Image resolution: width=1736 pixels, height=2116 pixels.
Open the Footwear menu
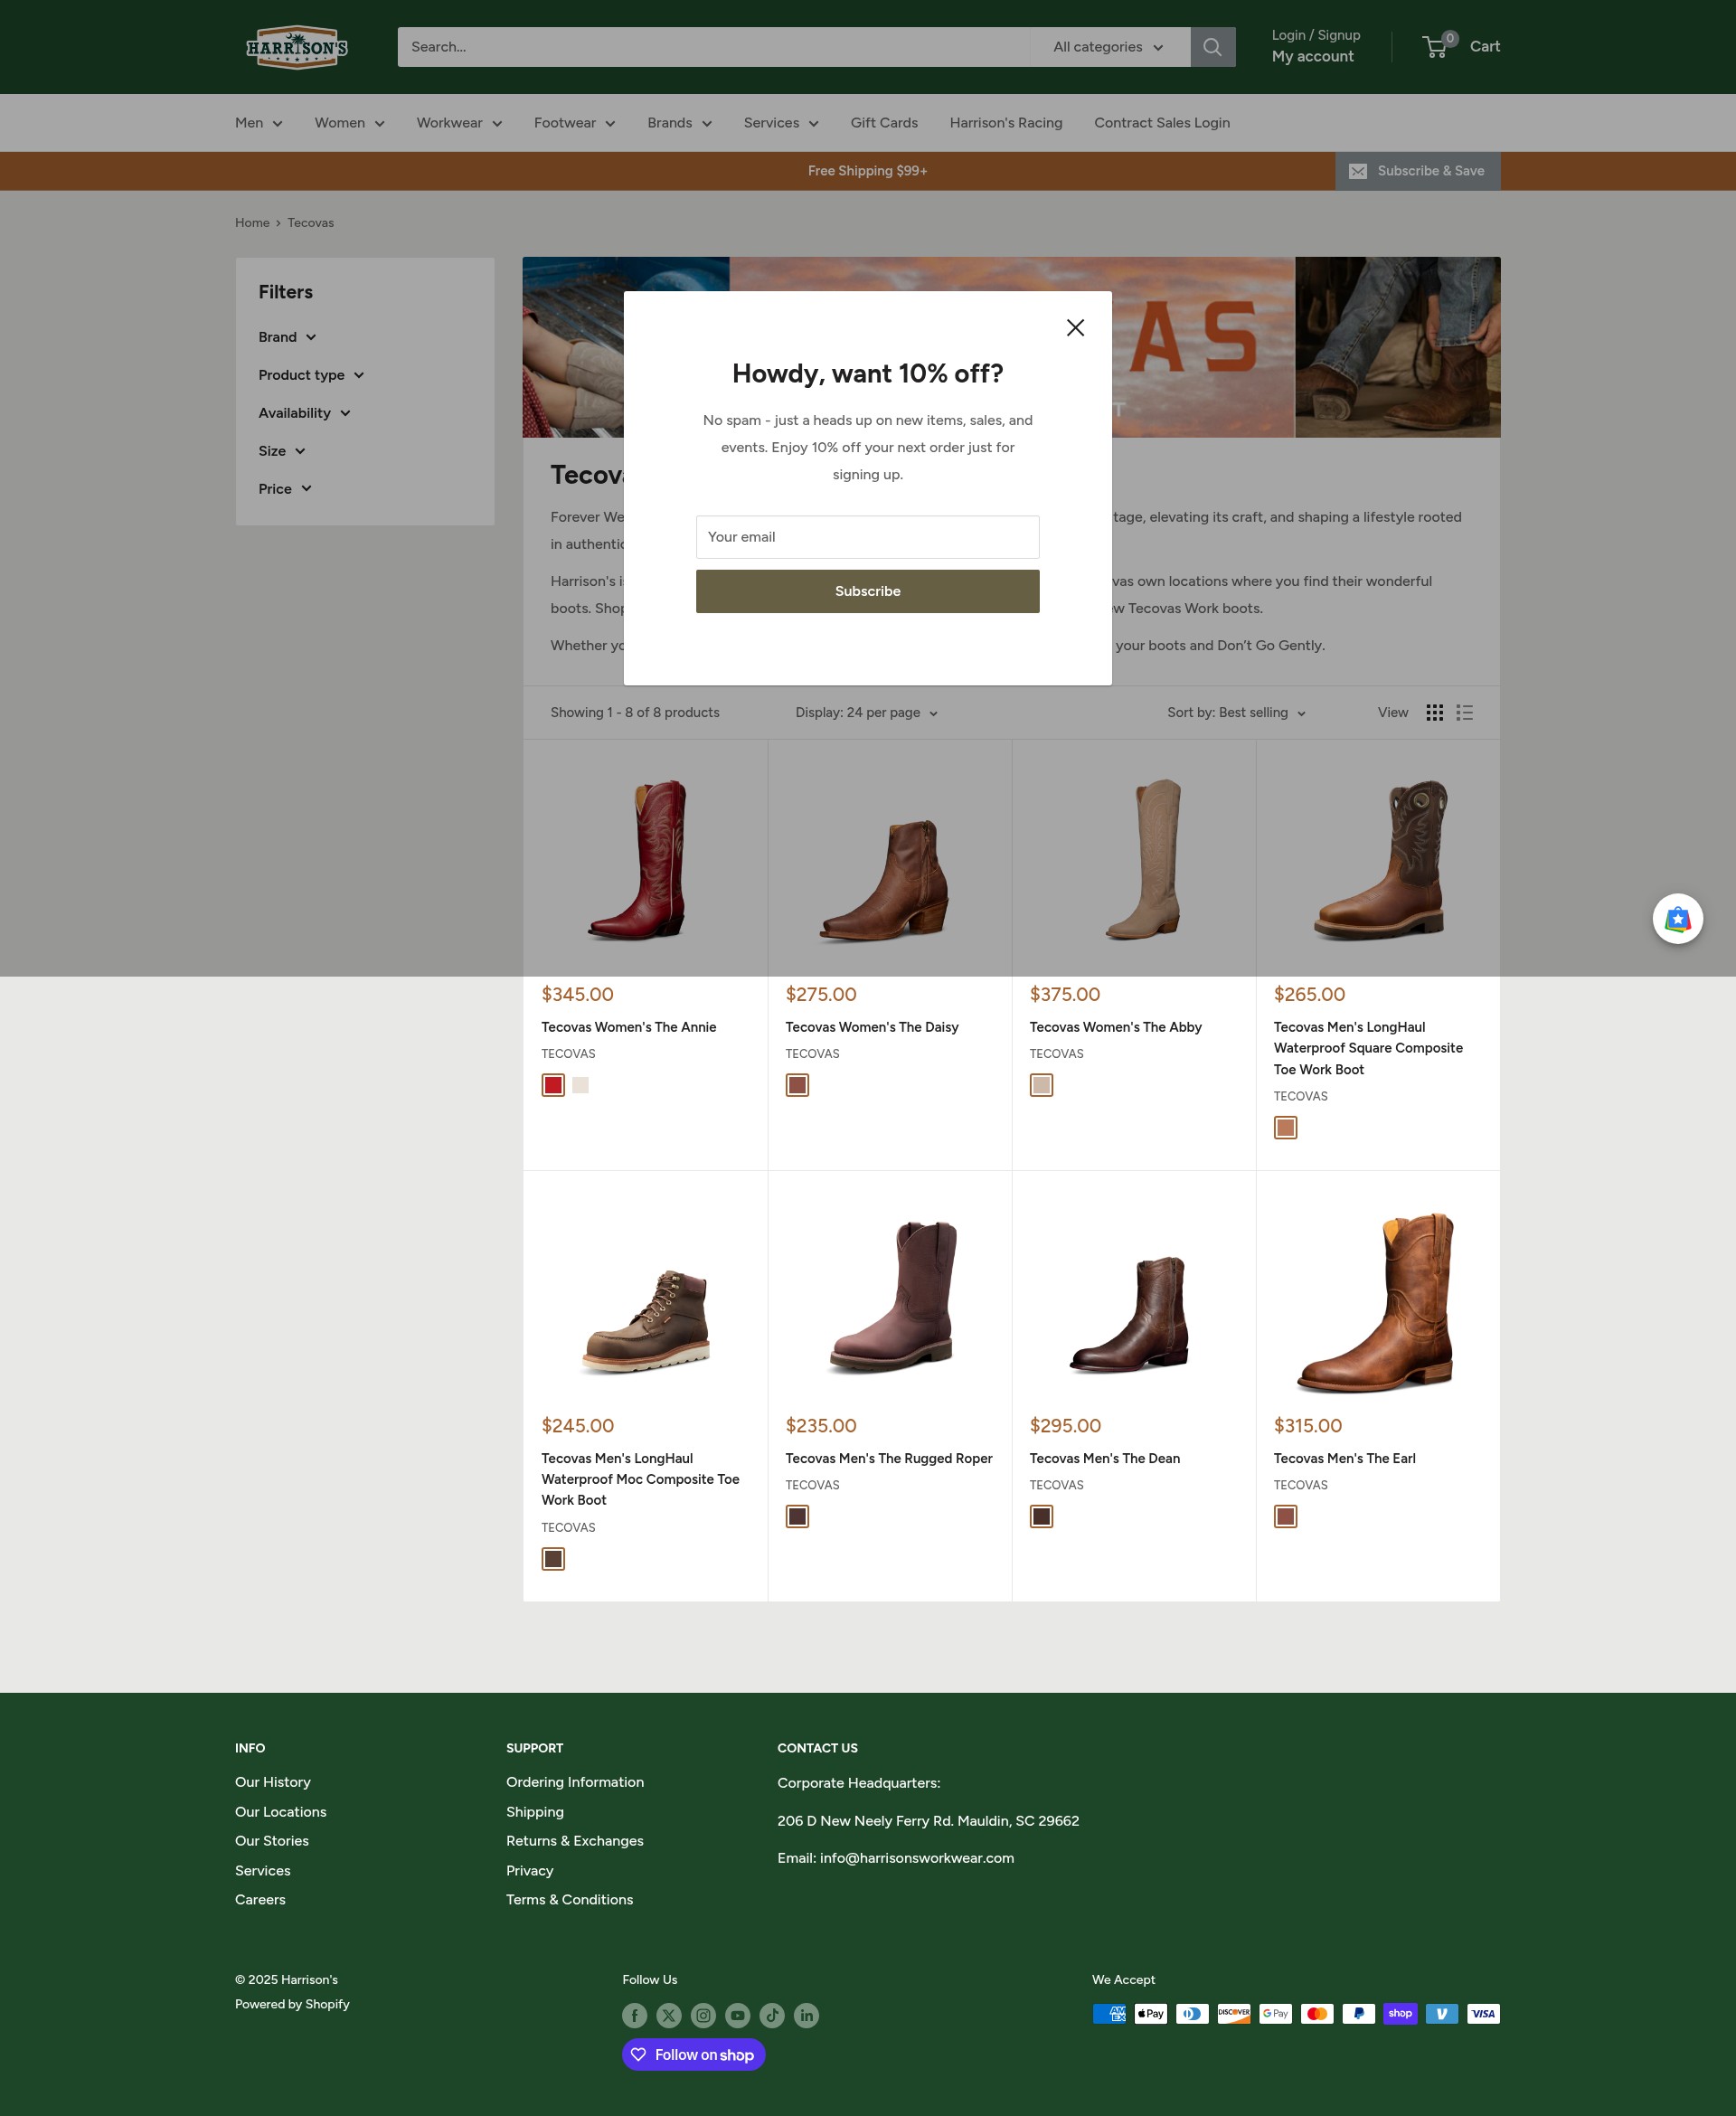tap(574, 123)
